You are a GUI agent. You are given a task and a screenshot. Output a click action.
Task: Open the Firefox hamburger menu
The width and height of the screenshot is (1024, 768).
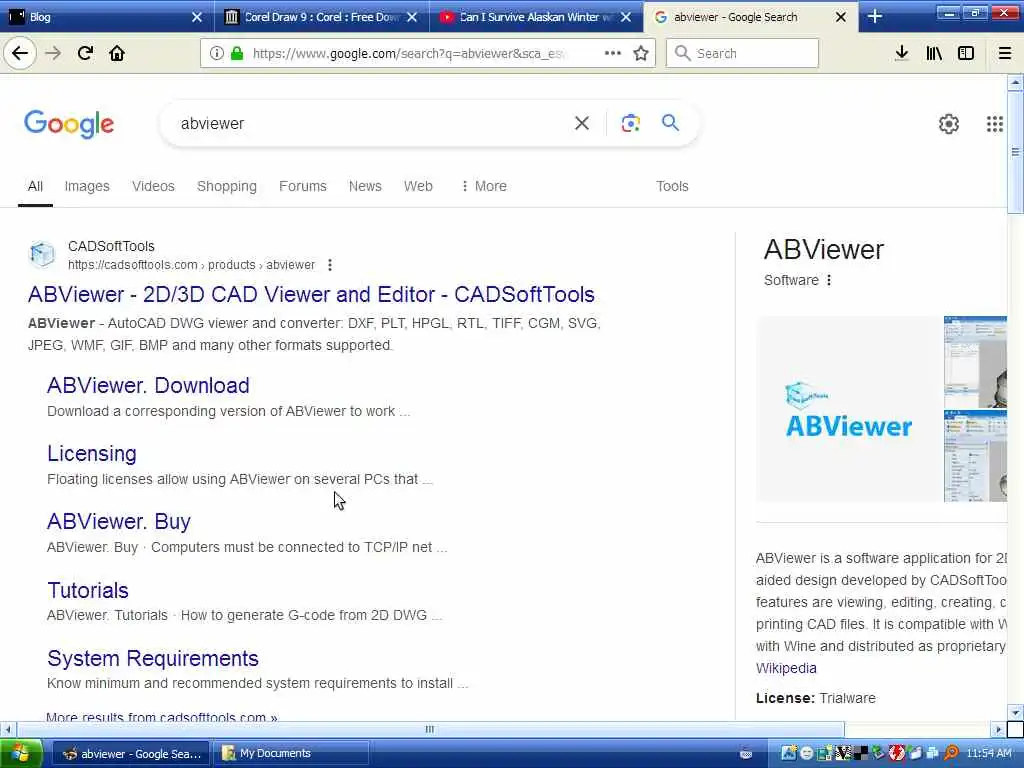[x=1005, y=53]
